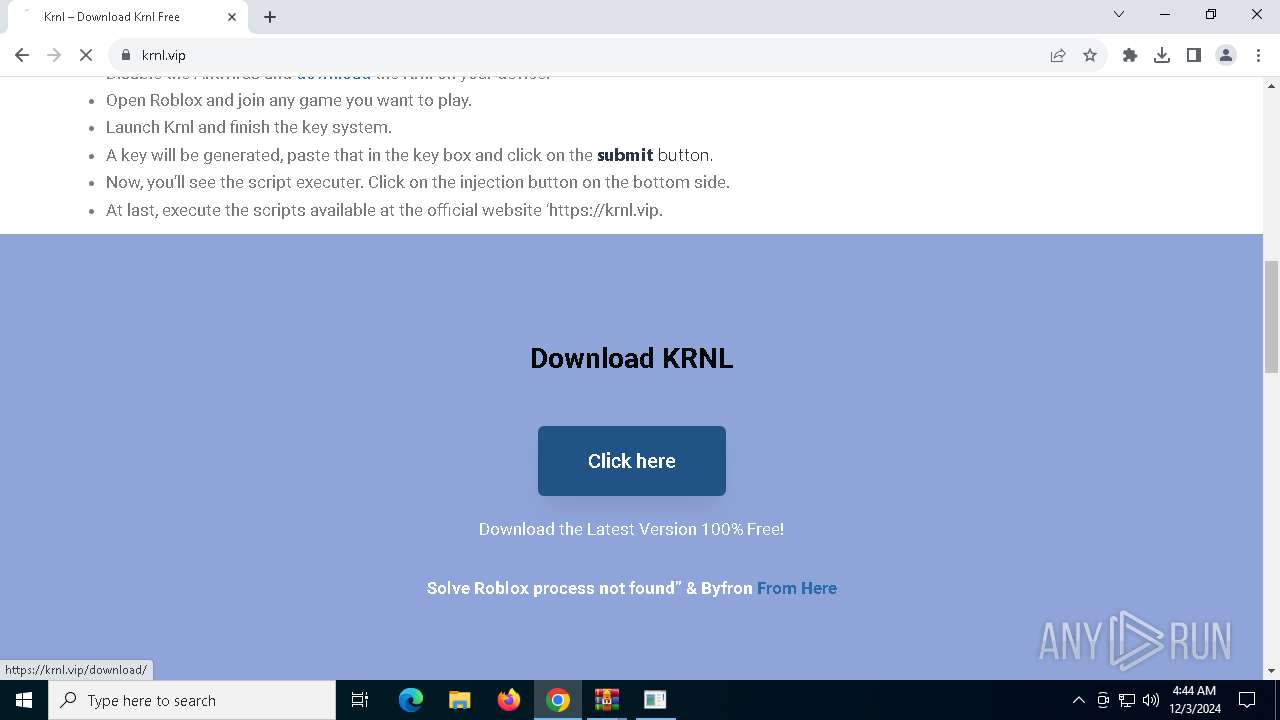Expand the tab search dropdown
Image resolution: width=1280 pixels, height=720 pixels.
pos(1119,14)
